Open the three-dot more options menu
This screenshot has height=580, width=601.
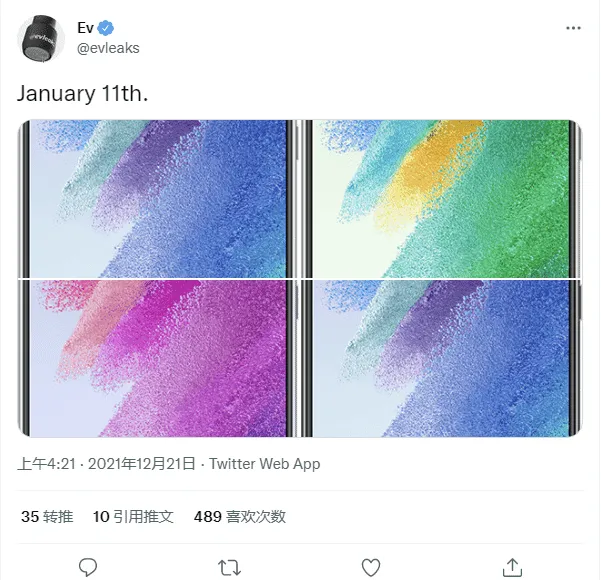(572, 28)
